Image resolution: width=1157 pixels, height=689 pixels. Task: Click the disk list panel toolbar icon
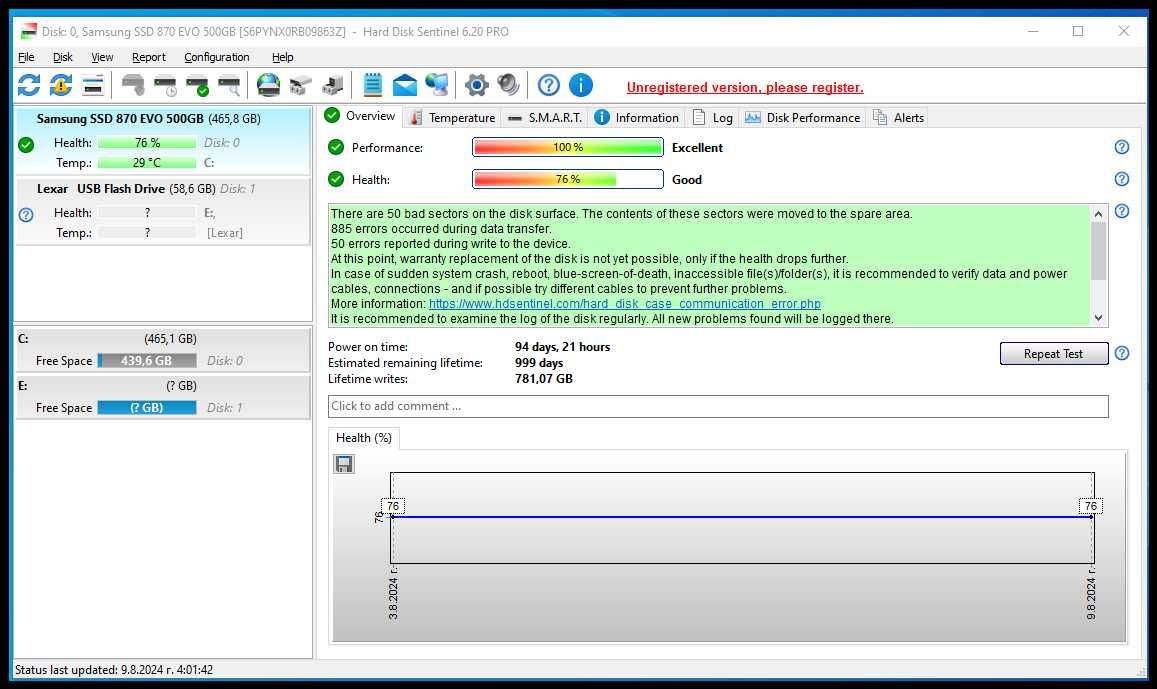(x=93, y=86)
